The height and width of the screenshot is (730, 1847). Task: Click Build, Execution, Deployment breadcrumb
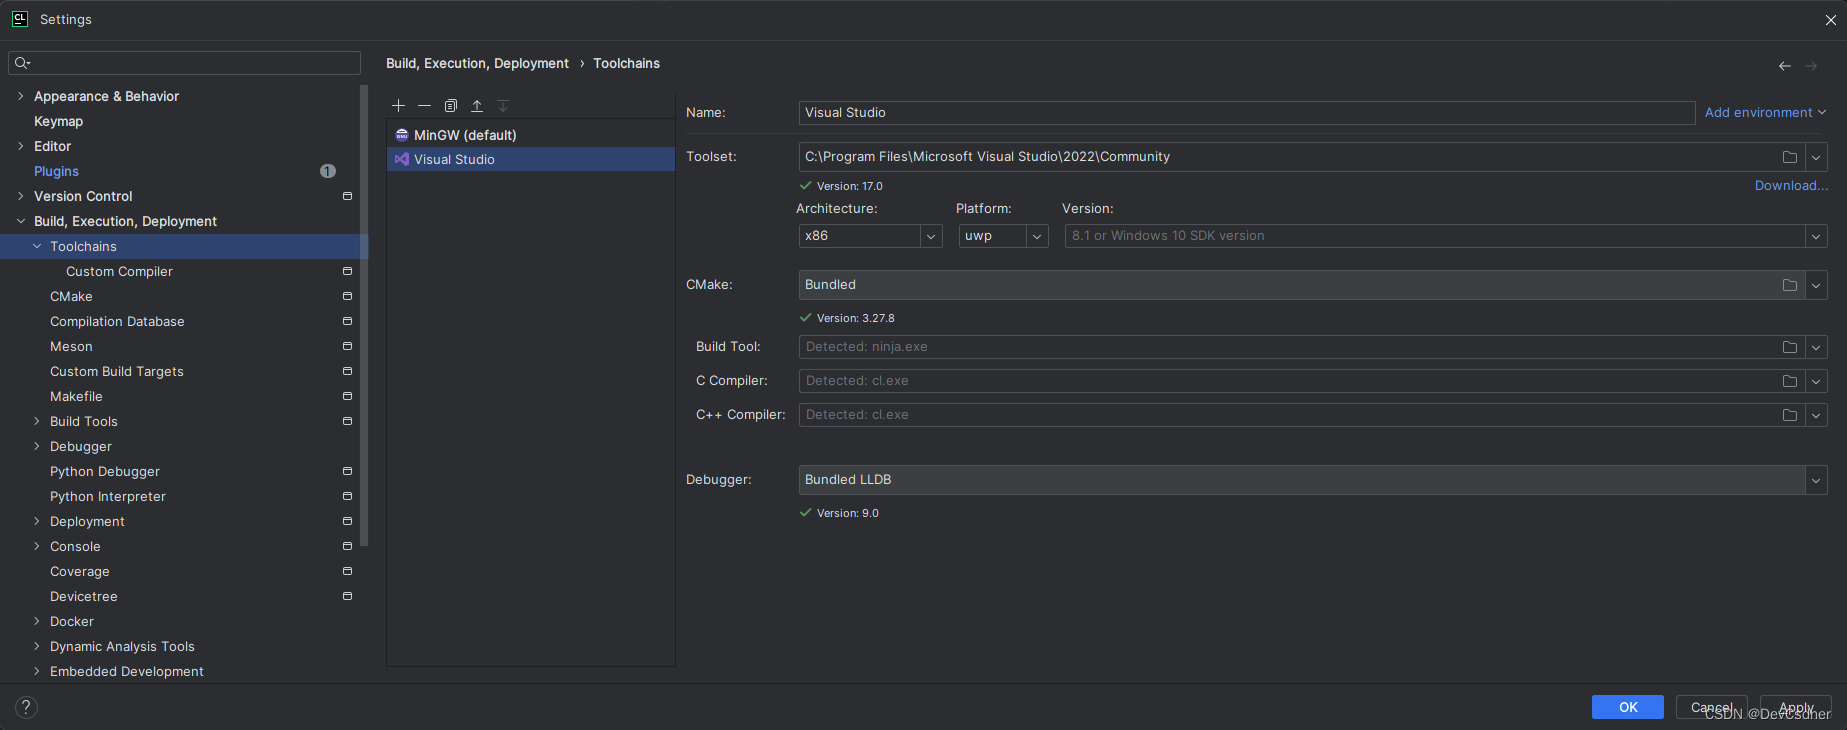click(477, 63)
